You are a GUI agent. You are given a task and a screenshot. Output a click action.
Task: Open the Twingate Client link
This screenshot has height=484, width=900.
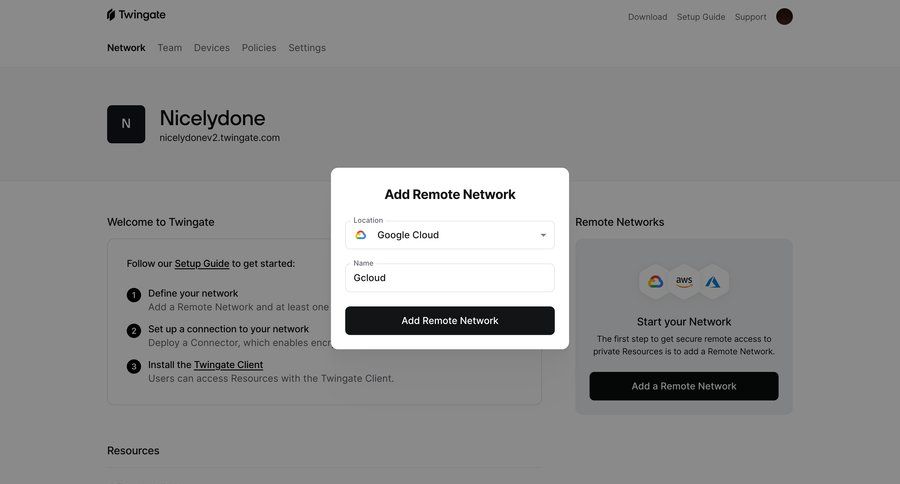click(x=228, y=365)
